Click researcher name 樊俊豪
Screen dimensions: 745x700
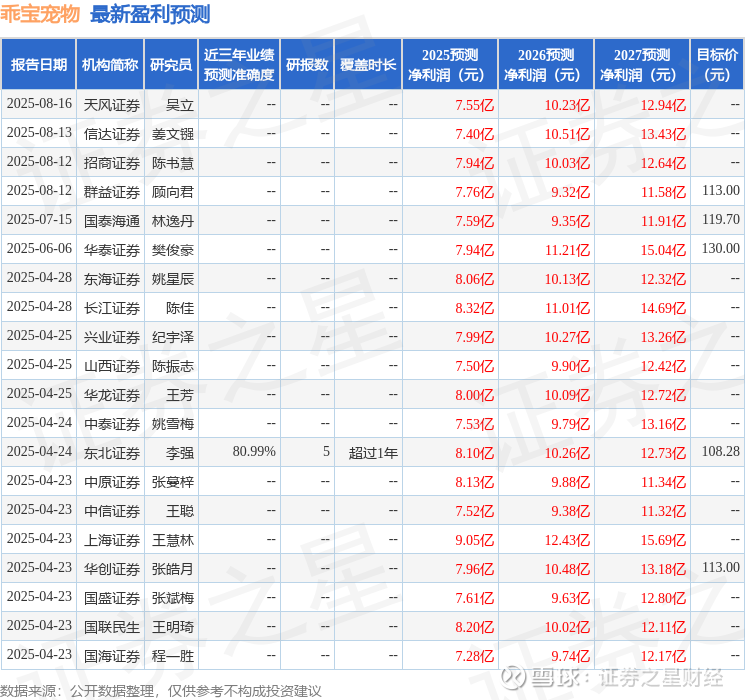172,250
